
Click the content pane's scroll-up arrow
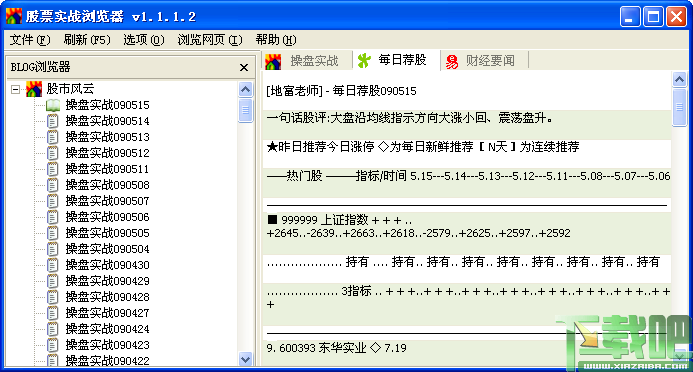(x=679, y=80)
